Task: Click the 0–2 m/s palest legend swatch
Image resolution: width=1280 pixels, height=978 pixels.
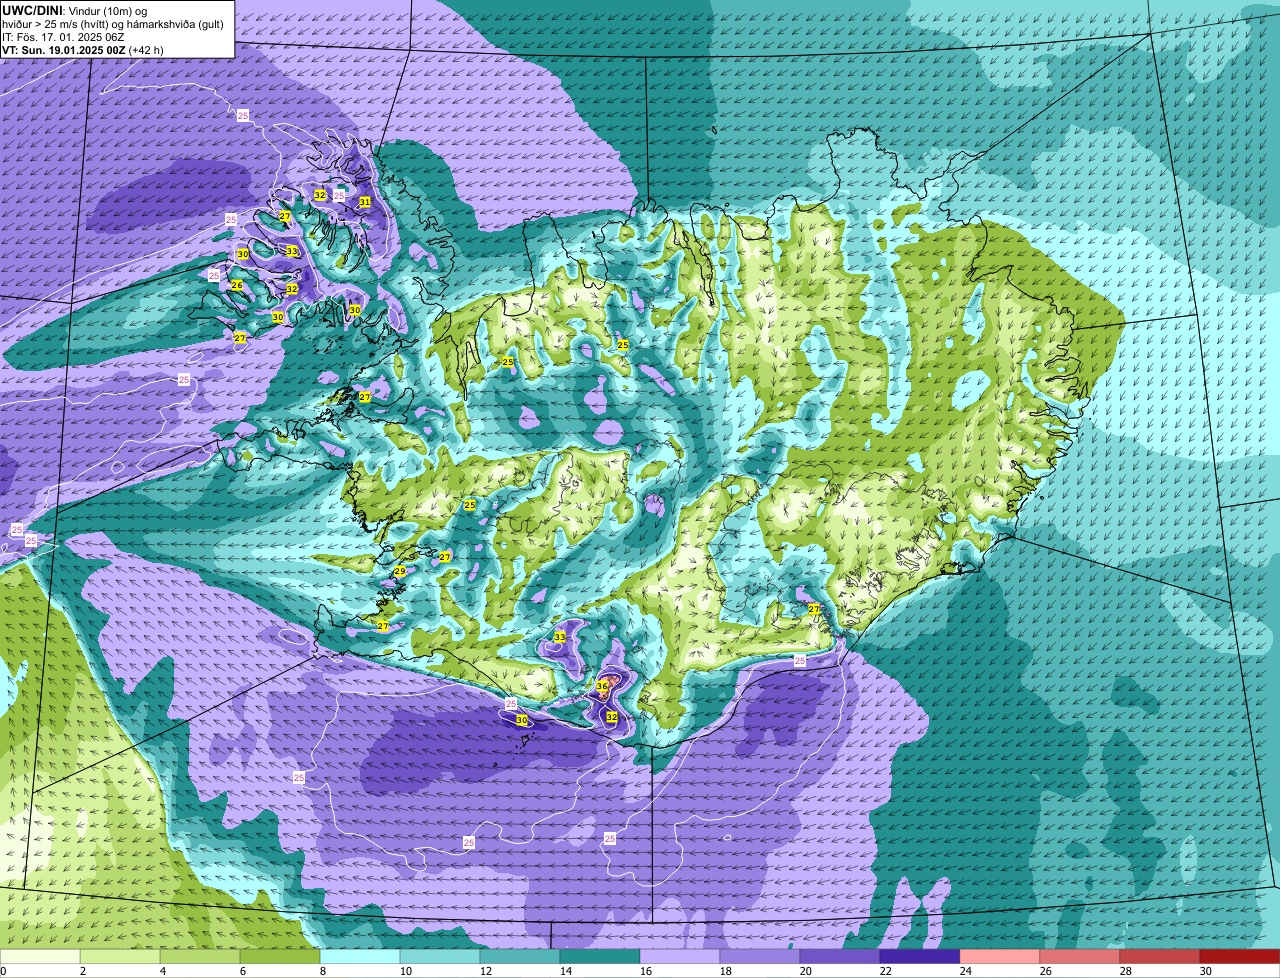Action: (40, 956)
